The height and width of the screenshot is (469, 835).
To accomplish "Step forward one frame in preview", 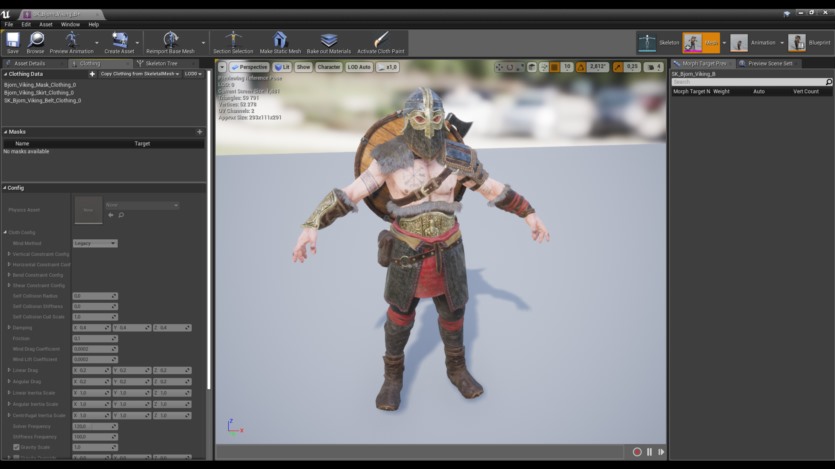I will pos(661,452).
